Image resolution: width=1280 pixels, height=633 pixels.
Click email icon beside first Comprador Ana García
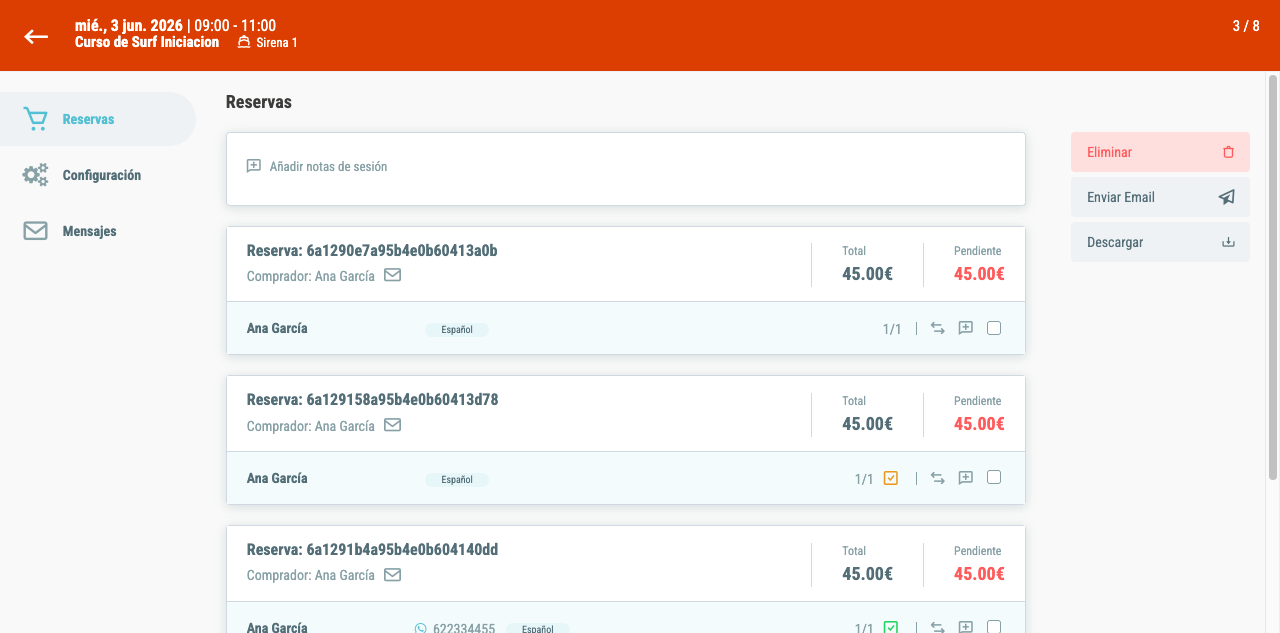tap(393, 275)
